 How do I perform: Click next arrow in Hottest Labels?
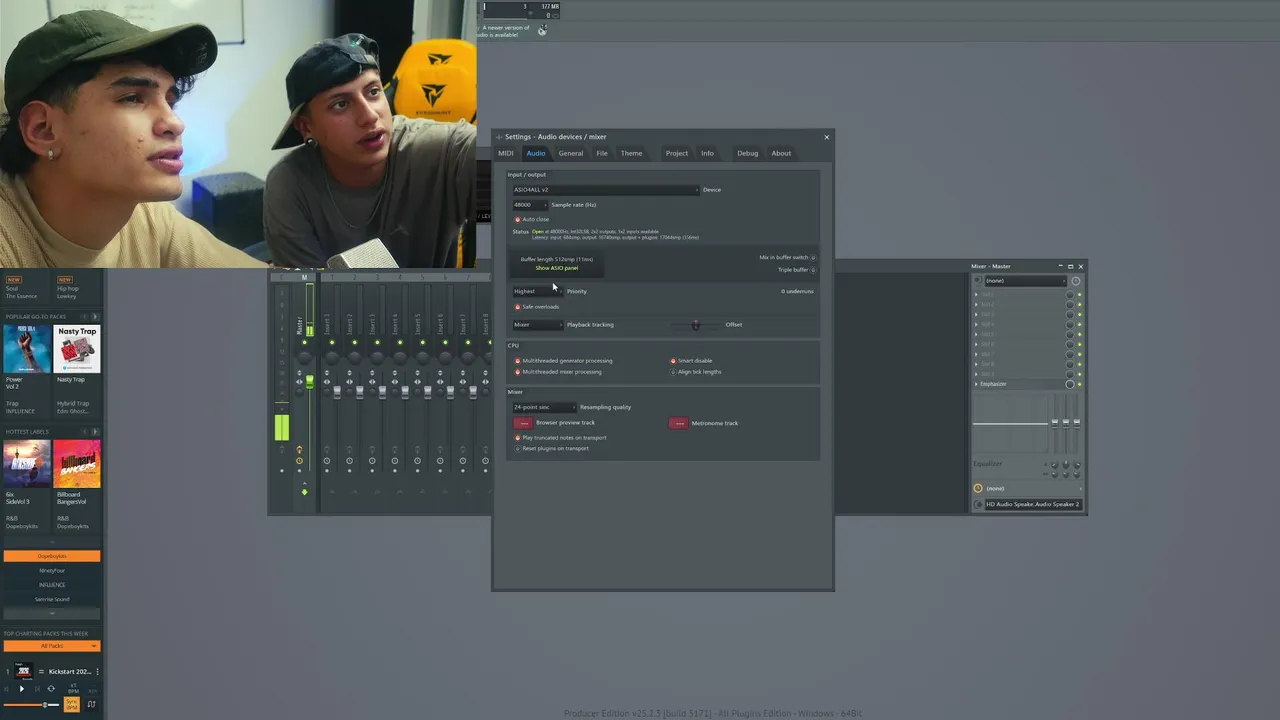click(x=96, y=432)
